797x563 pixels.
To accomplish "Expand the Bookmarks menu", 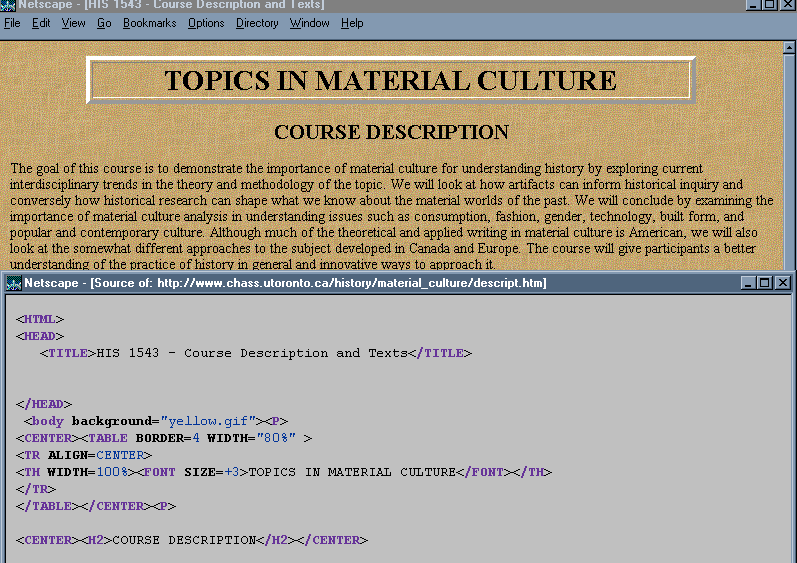I will tap(149, 23).
